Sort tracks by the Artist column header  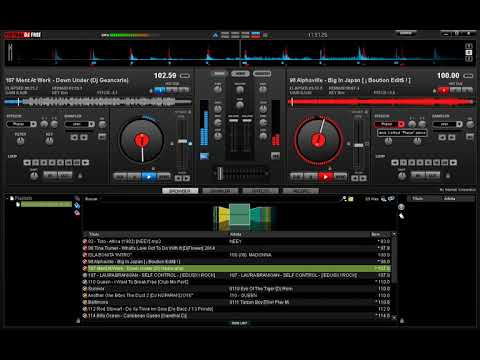pos(236,234)
